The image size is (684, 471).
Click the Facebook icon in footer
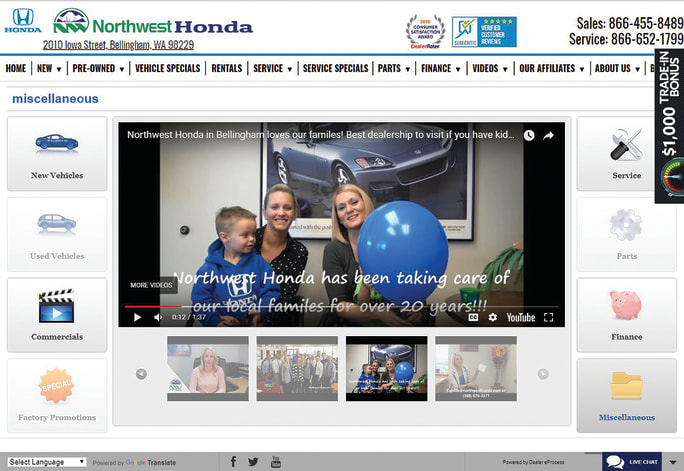[x=233, y=461]
